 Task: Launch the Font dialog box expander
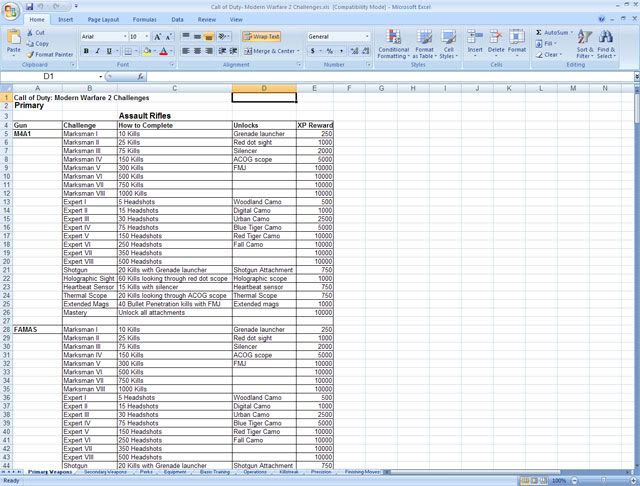172,64
